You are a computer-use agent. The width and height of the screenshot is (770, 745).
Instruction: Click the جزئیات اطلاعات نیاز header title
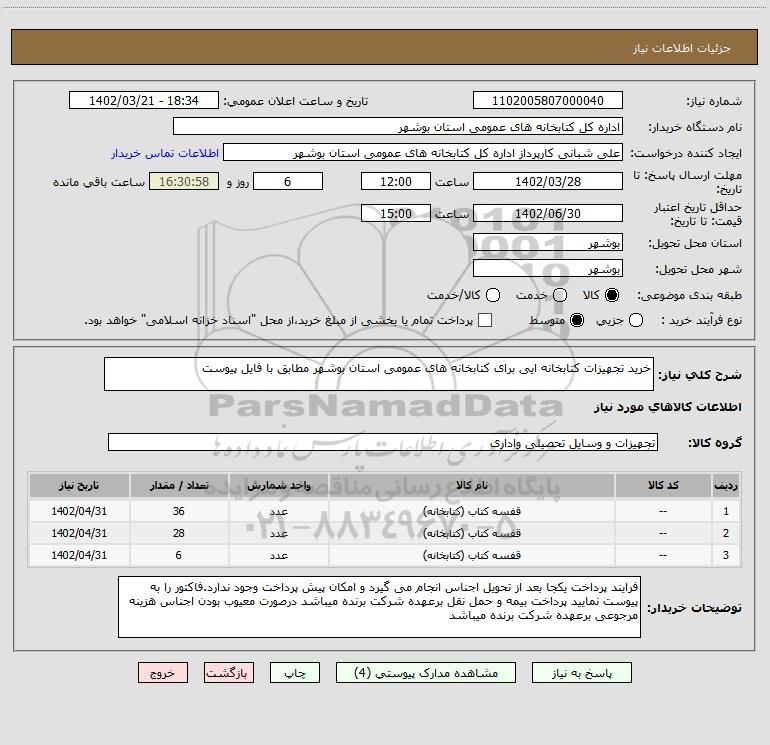click(682, 48)
